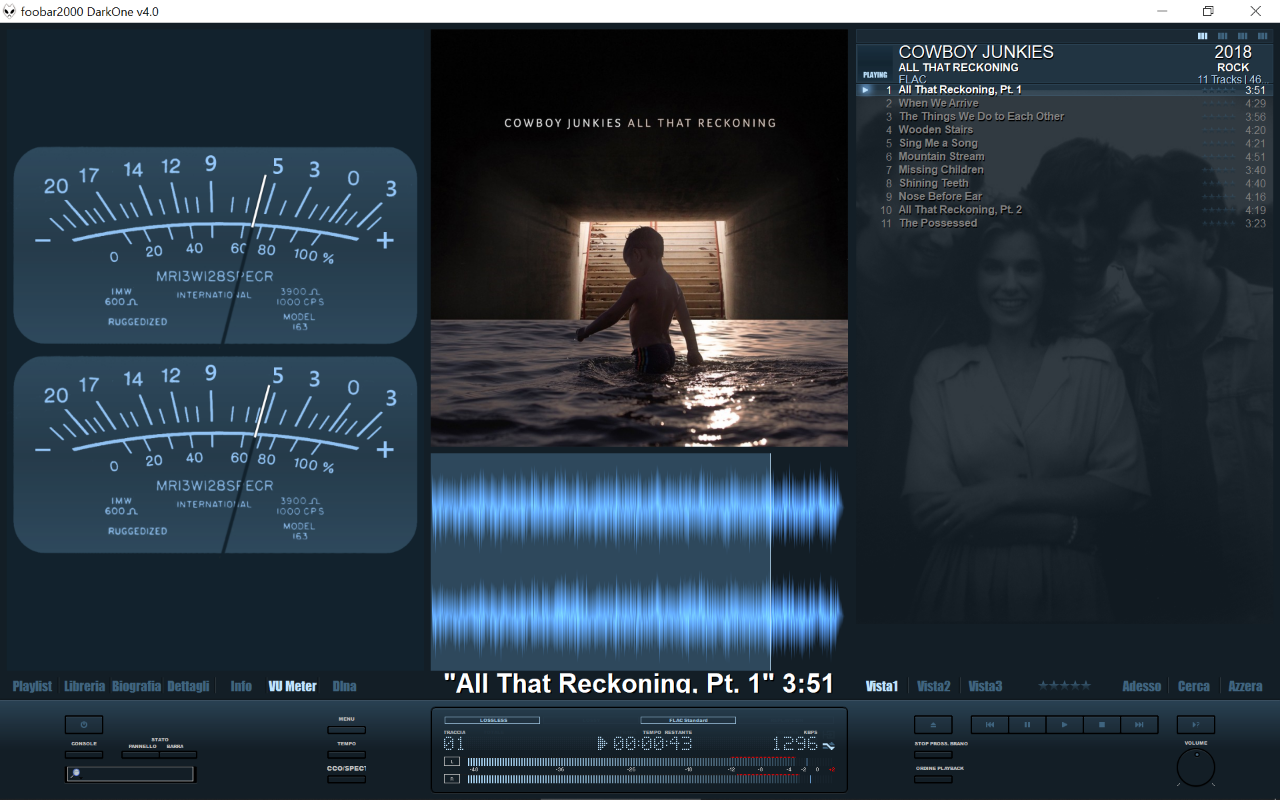Toggle the CONSOLE button
This screenshot has width=1280, height=800.
[x=84, y=755]
